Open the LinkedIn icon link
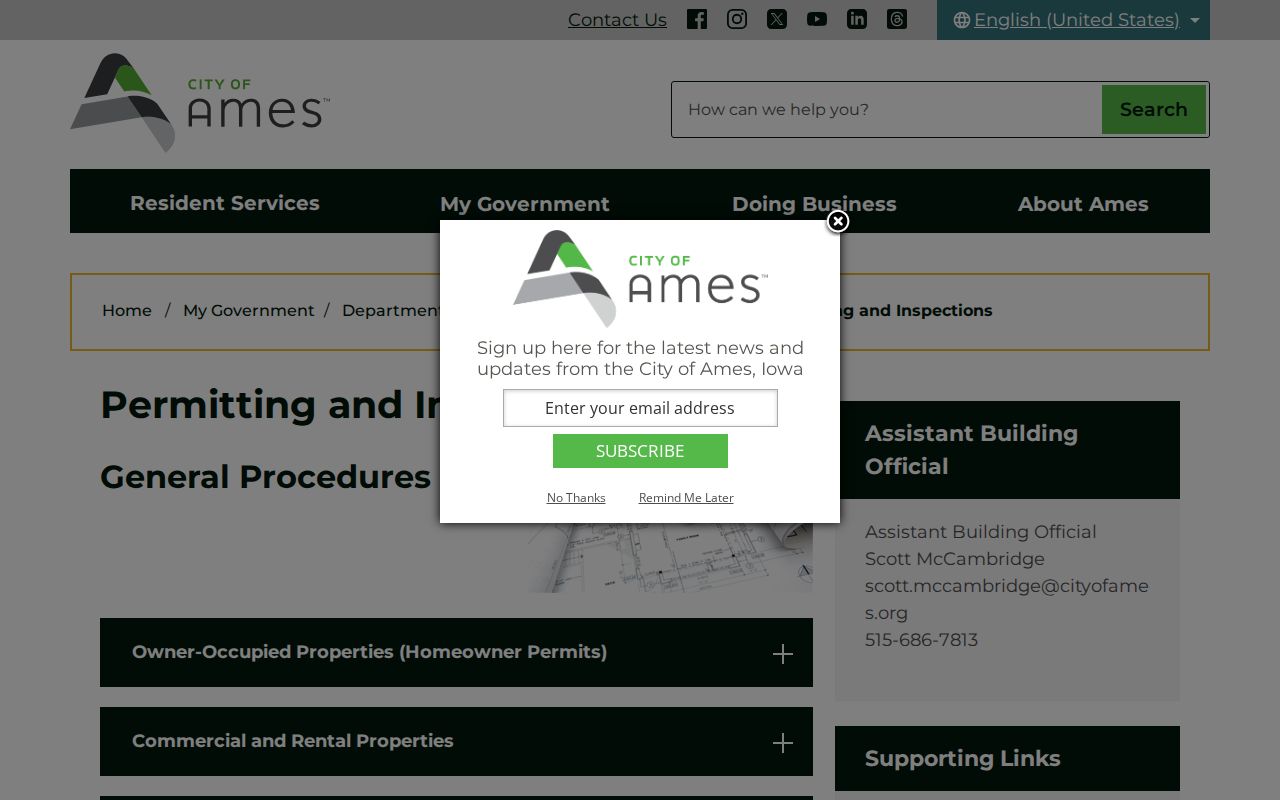 pos(857,19)
